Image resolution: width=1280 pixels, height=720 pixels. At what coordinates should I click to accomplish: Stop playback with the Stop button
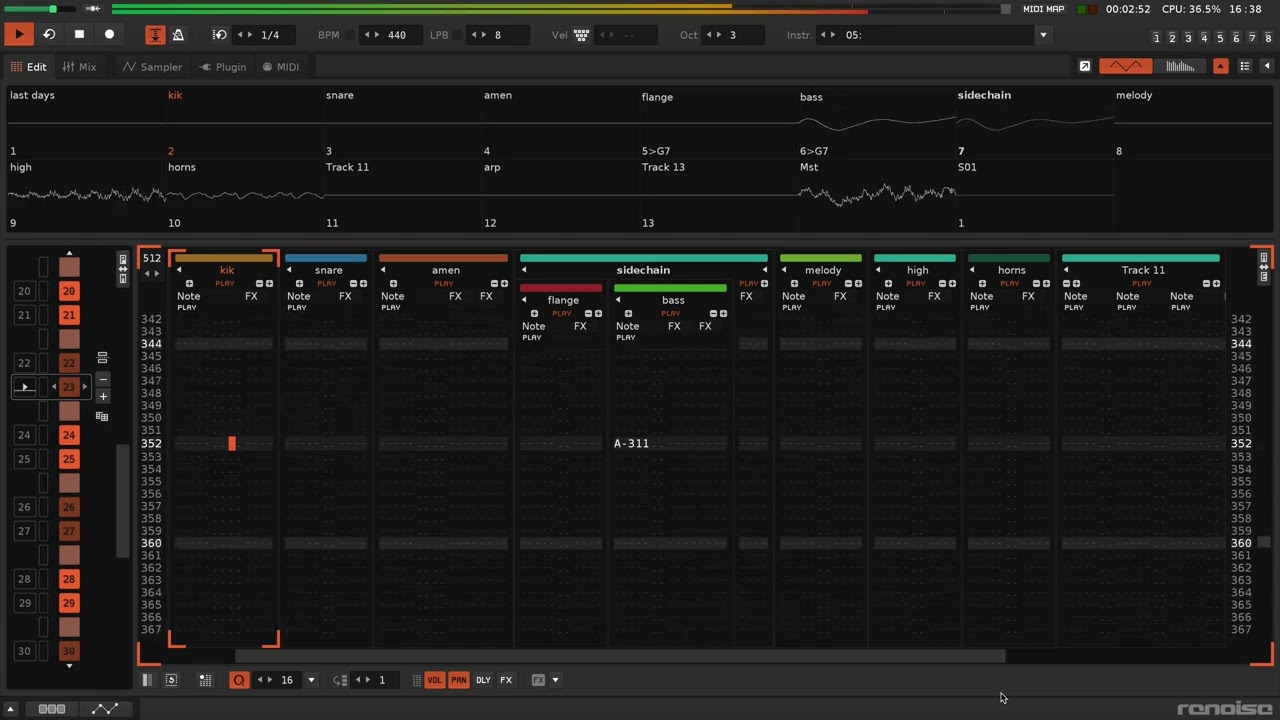tap(79, 34)
